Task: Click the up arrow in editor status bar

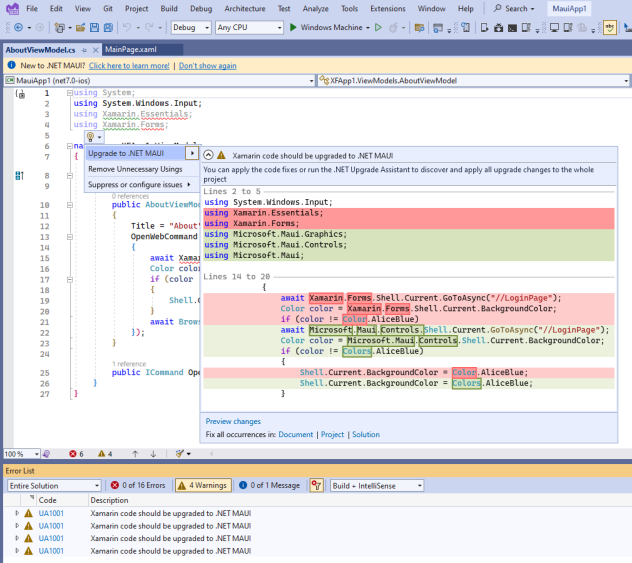Action: tap(137, 453)
